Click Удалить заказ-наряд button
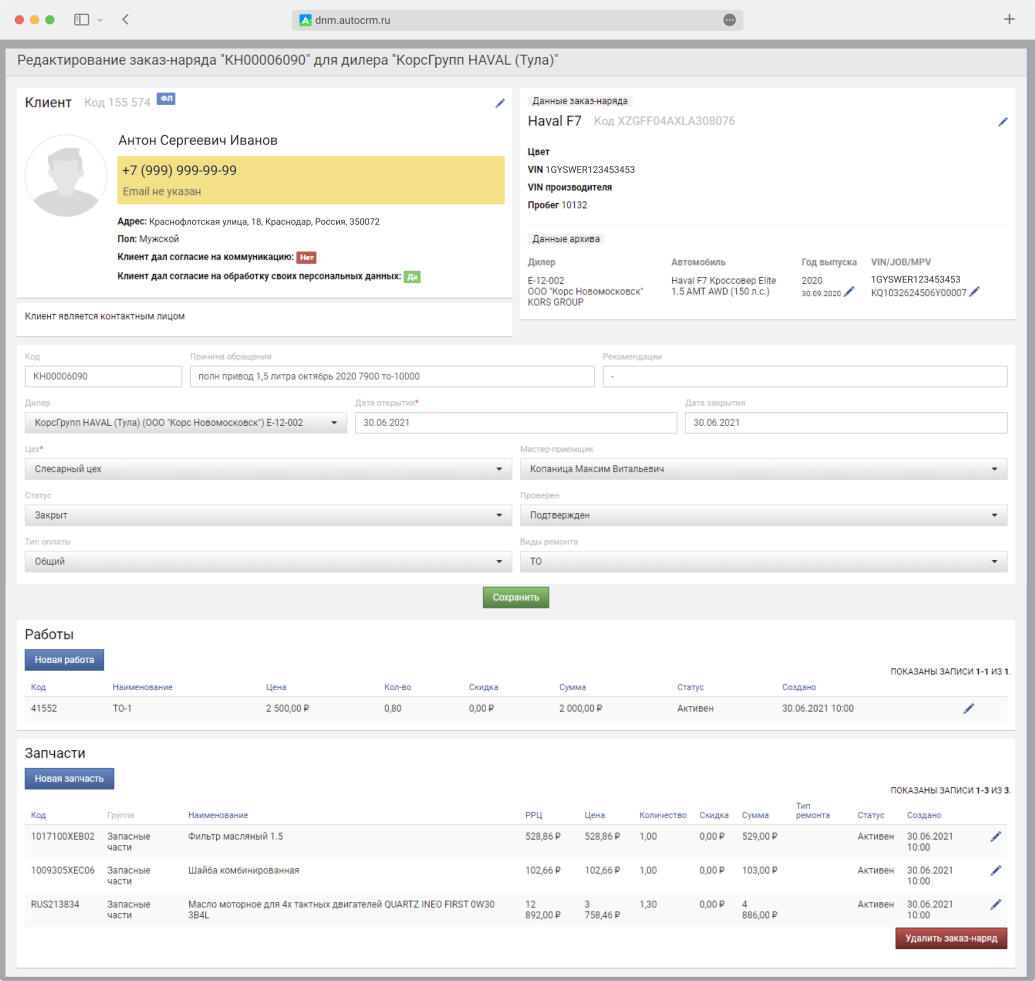Image resolution: width=1035 pixels, height=981 pixels. [950, 939]
